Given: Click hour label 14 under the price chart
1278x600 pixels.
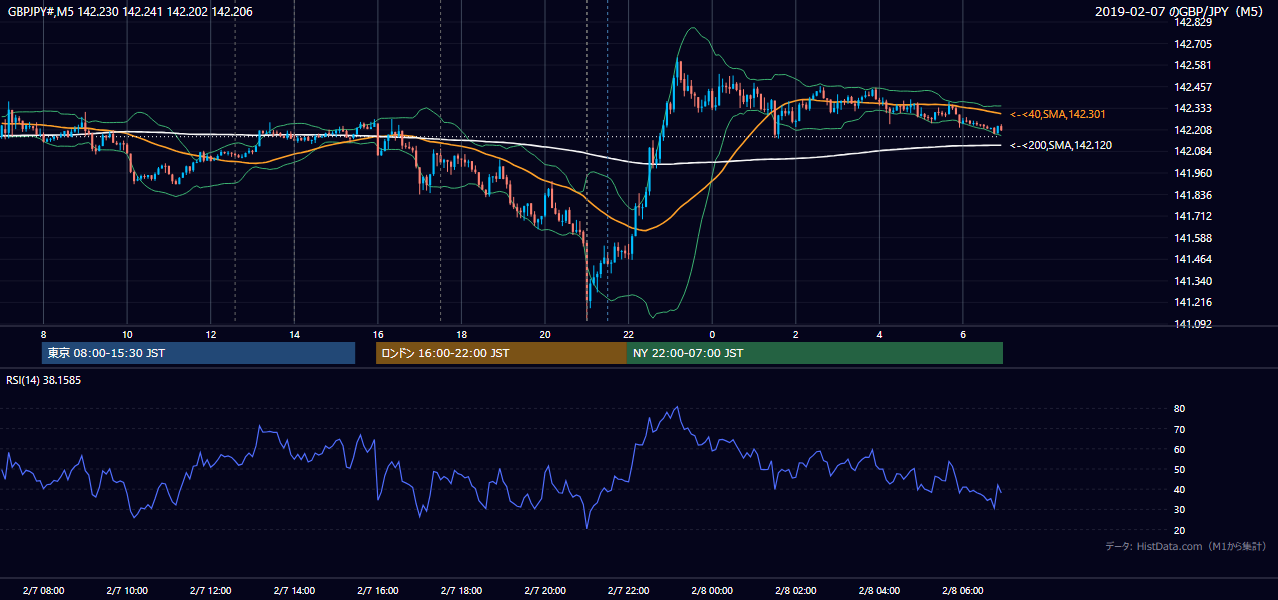Looking at the screenshot, I should 294,334.
